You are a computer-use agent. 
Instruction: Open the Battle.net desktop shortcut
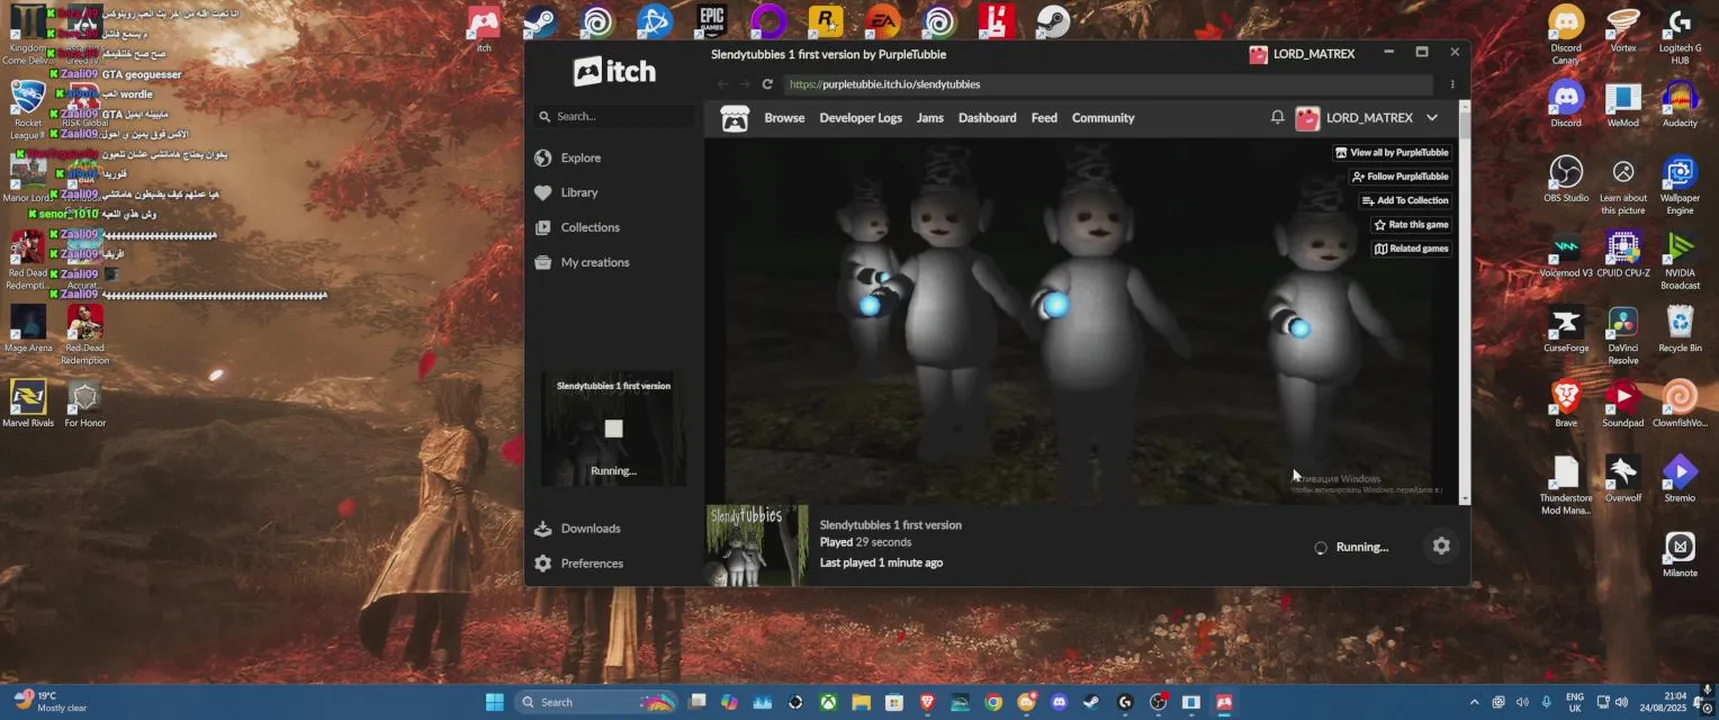(655, 21)
